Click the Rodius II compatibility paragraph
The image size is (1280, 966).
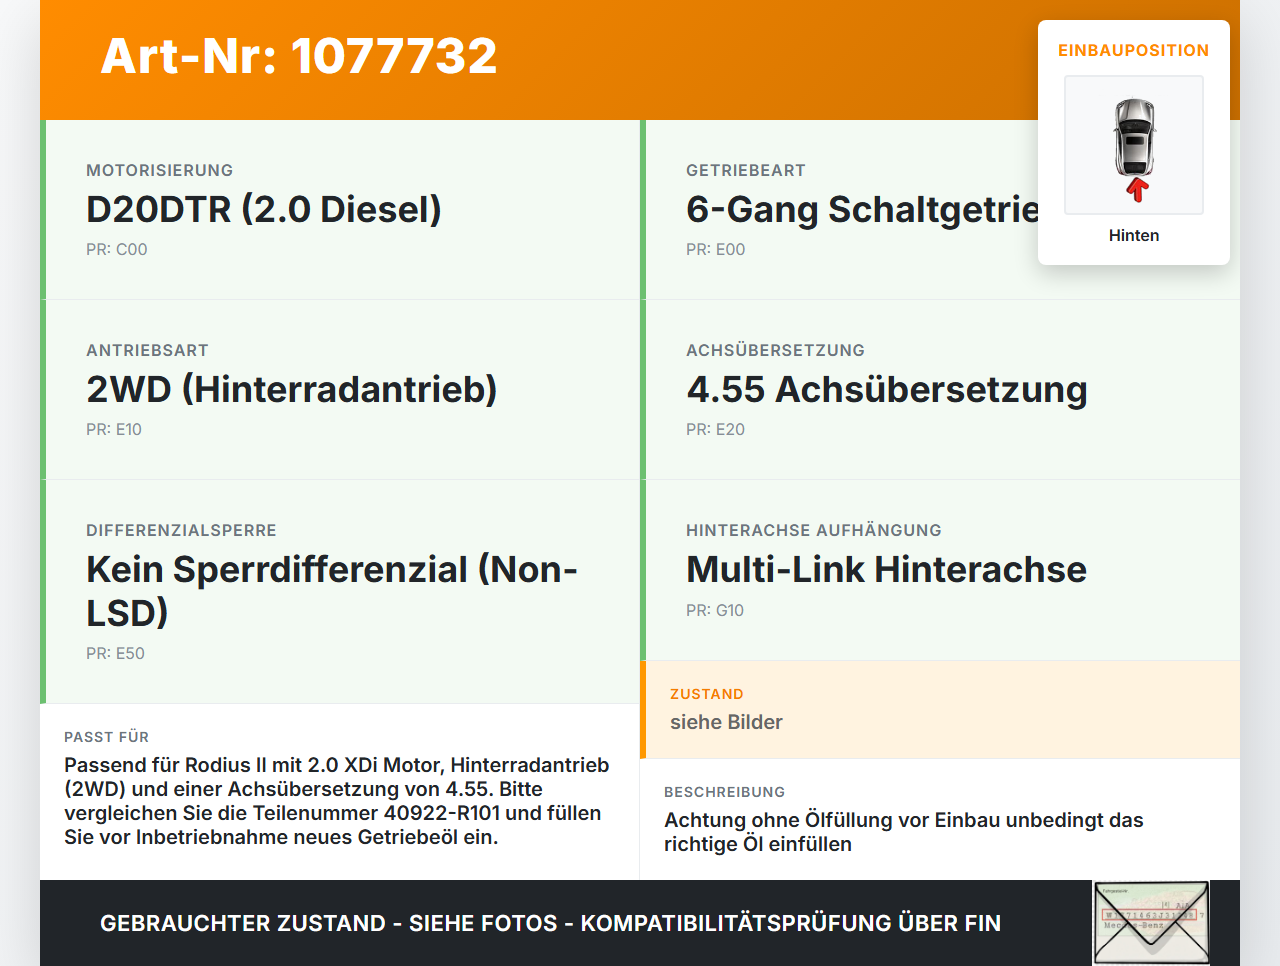click(x=337, y=801)
